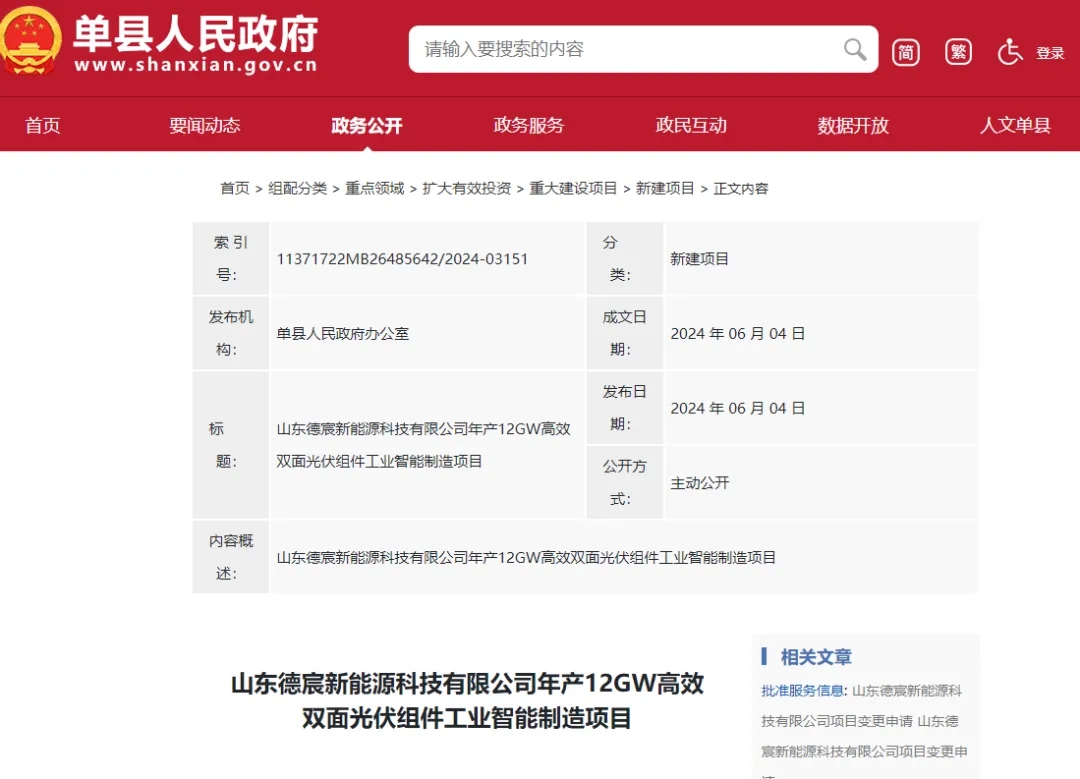The height and width of the screenshot is (779, 1080).
Task: Click the 内容概述 summary text
Action: tap(526, 557)
